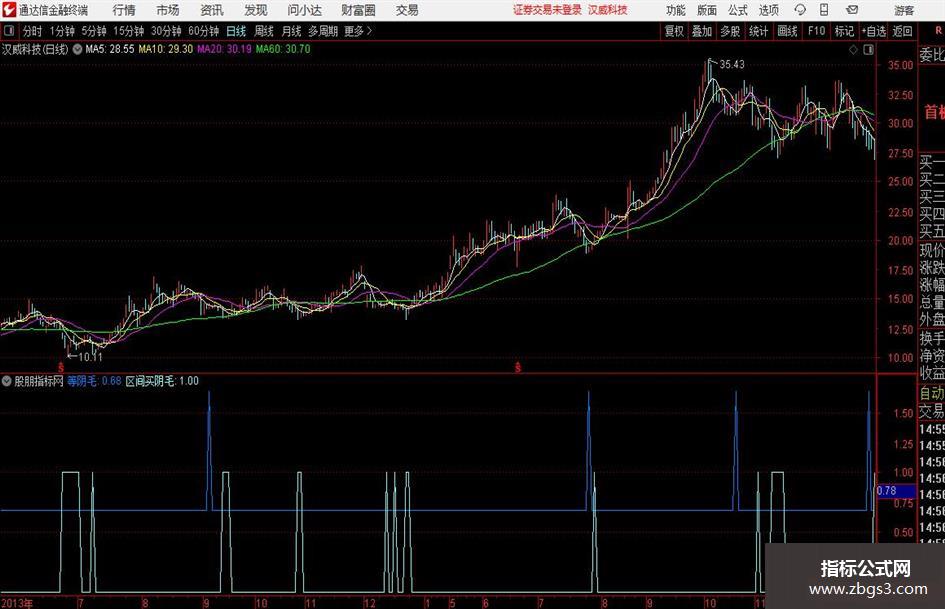The height and width of the screenshot is (609, 945).
Task: Open the 交易 menu
Action: 407,10
